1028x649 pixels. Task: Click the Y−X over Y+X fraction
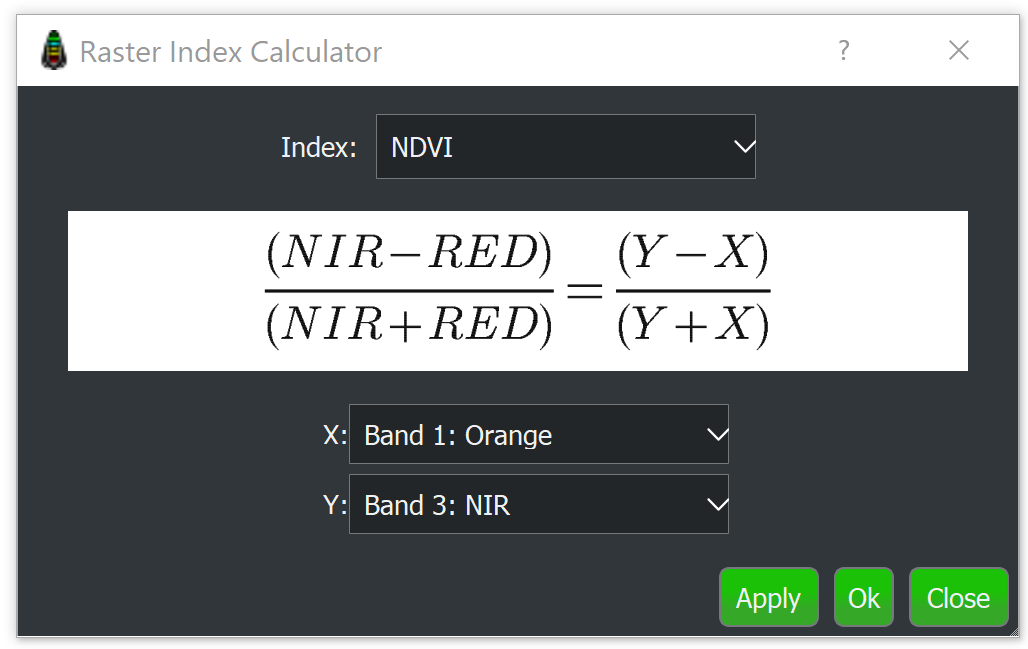pyautogui.click(x=693, y=291)
